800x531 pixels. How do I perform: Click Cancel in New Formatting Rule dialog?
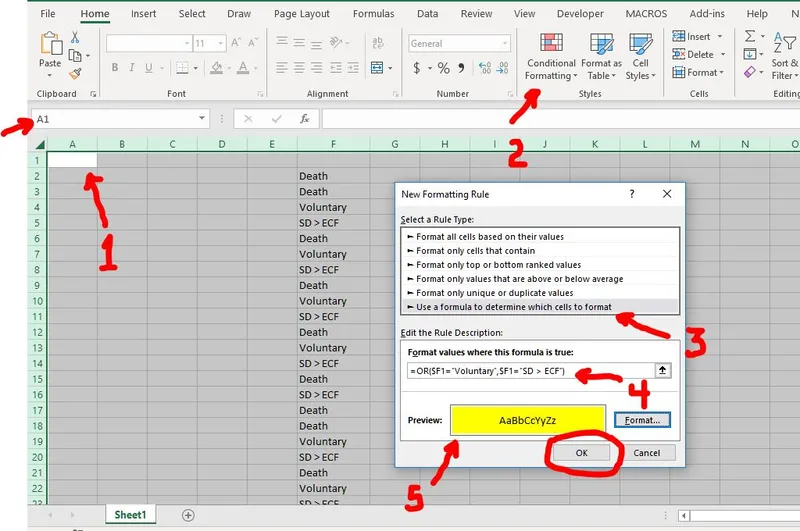(646, 452)
